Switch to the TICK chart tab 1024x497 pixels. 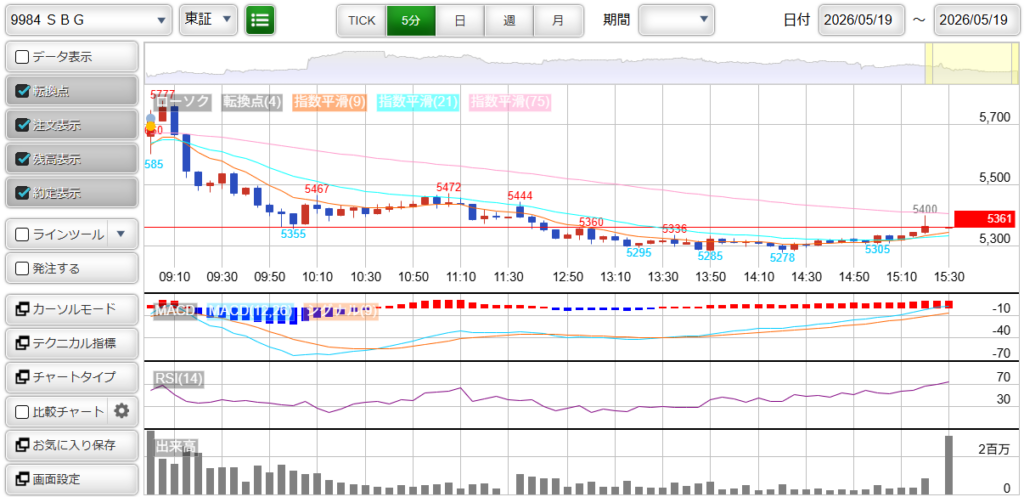[362, 20]
